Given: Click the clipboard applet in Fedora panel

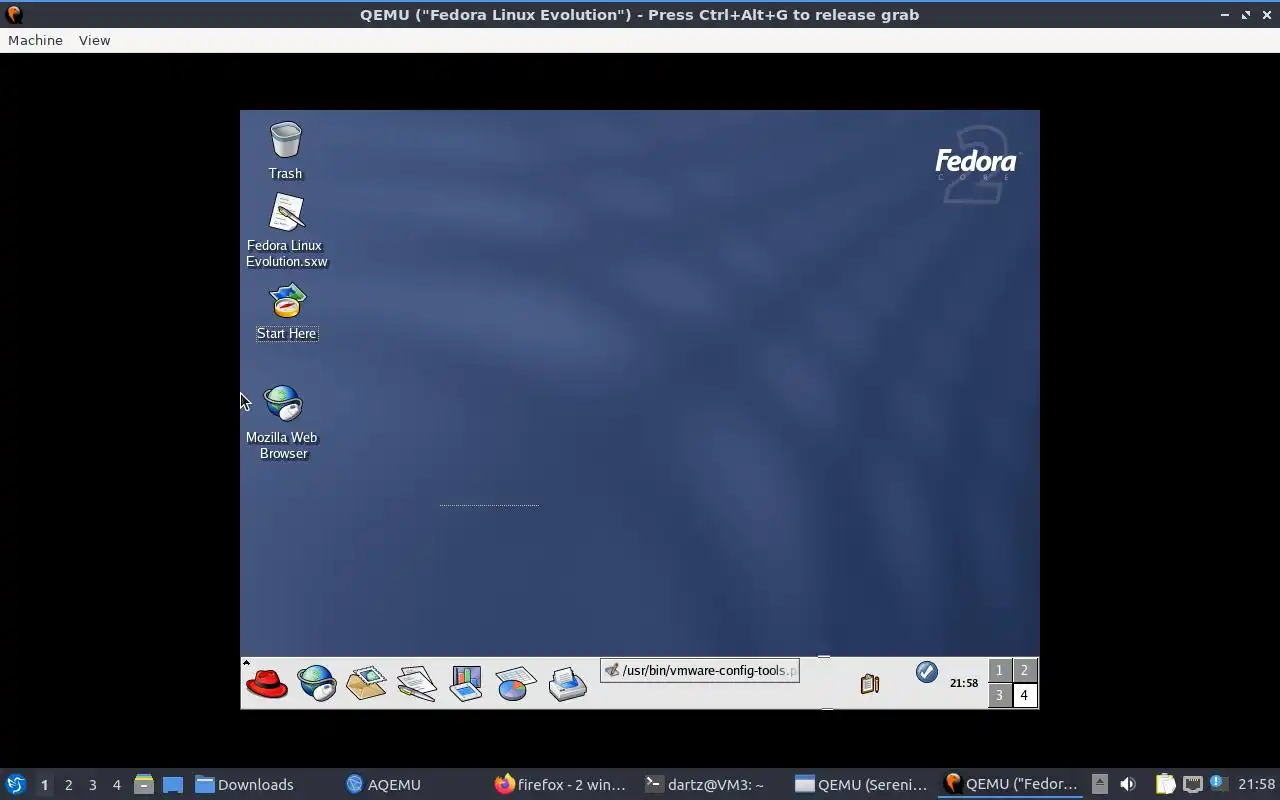Looking at the screenshot, I should tap(870, 683).
